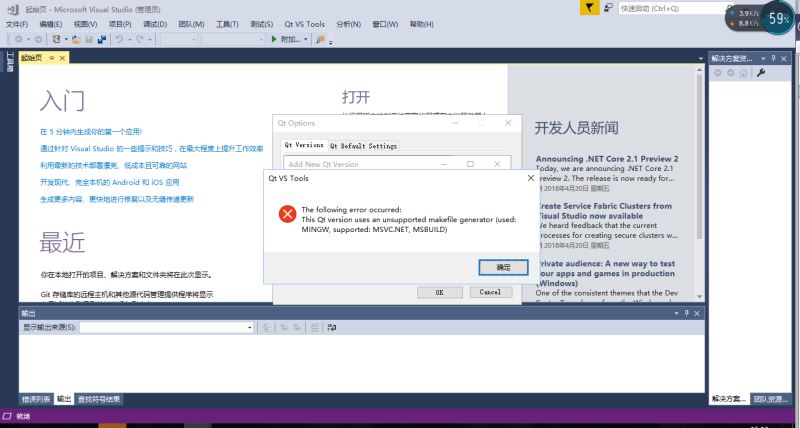Toggle auto-hide pin on output panel
This screenshot has width=800, height=428.
pos(687,313)
